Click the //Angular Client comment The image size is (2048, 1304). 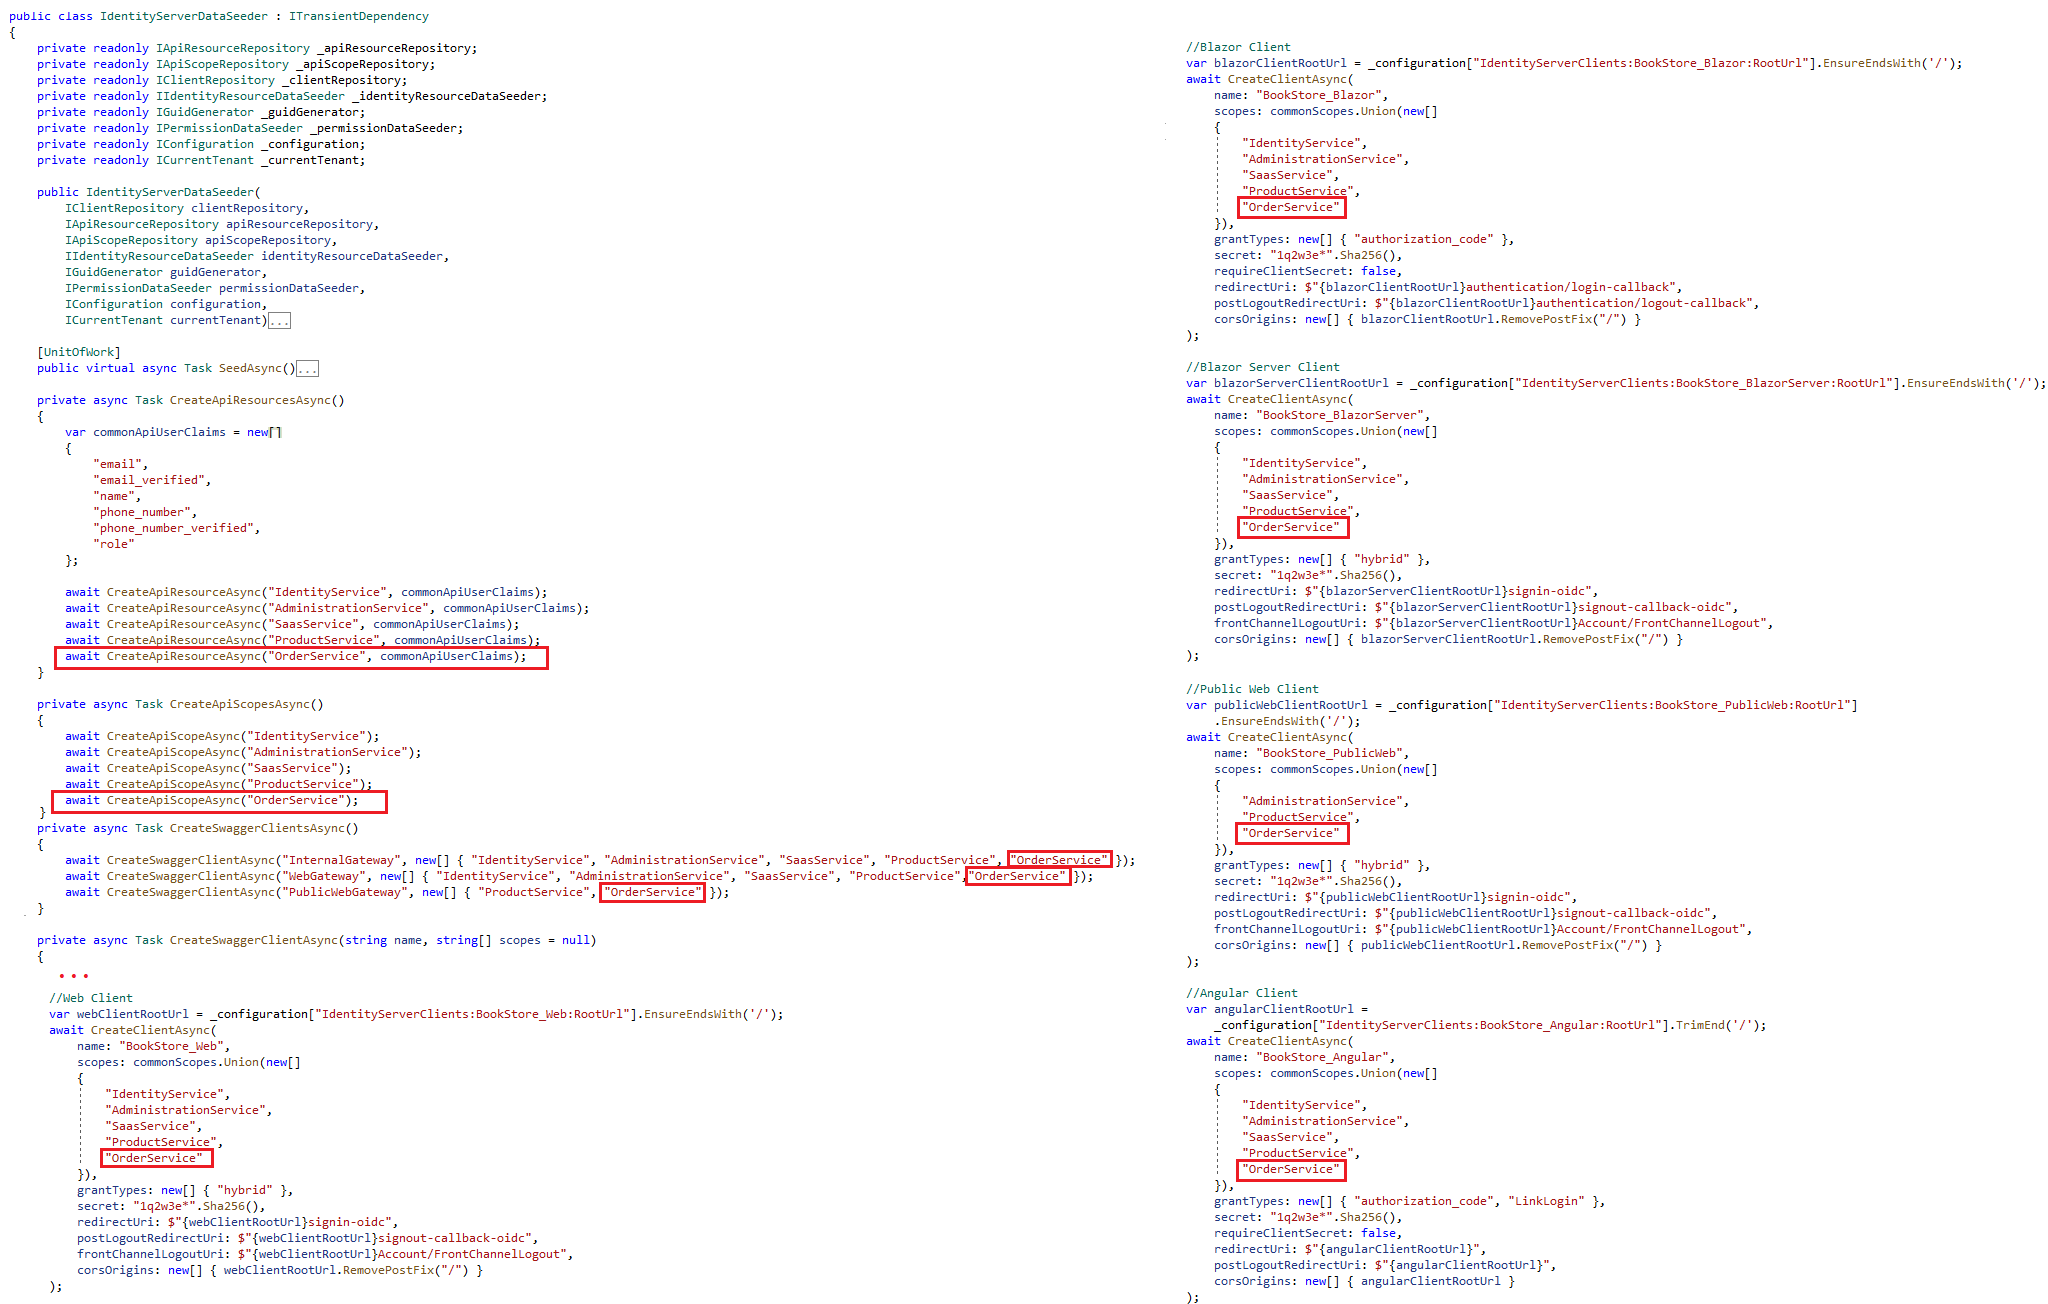(x=1243, y=992)
